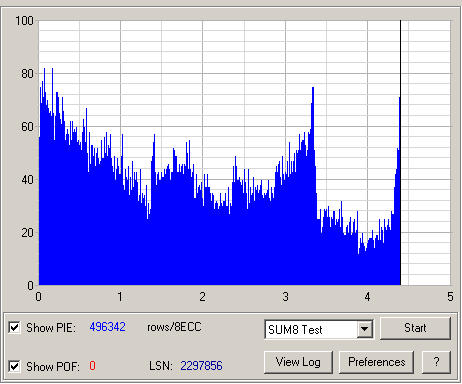Viewport: 462px width, 384px height.
Task: Click the LSN label
Action: 161,366
